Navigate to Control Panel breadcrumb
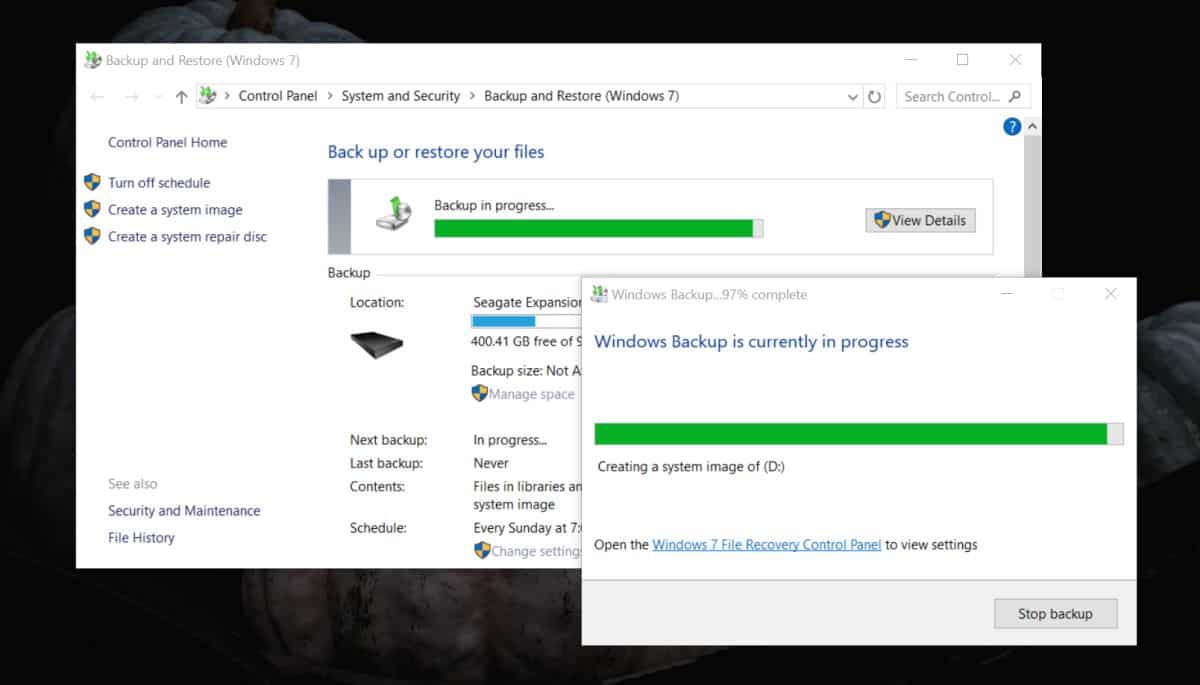 (x=278, y=96)
